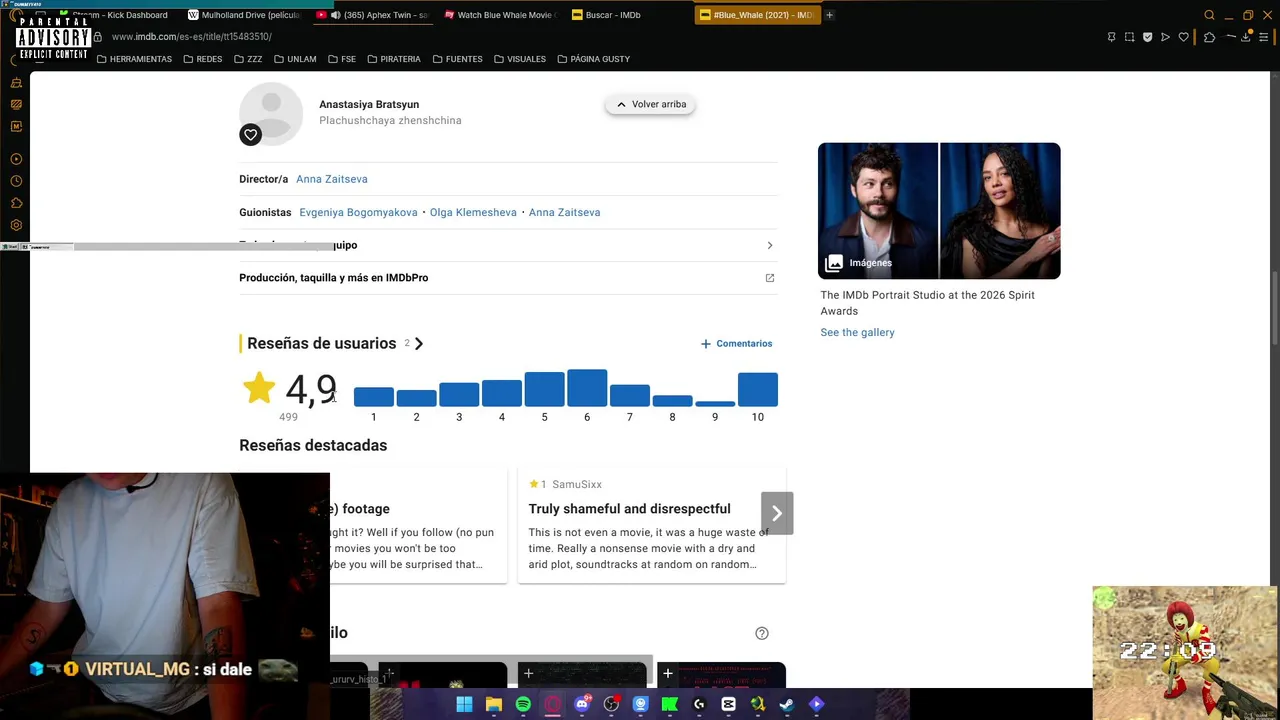The image size is (1280, 720).
Task: Open OBS Studio from the taskbar
Action: [611, 704]
